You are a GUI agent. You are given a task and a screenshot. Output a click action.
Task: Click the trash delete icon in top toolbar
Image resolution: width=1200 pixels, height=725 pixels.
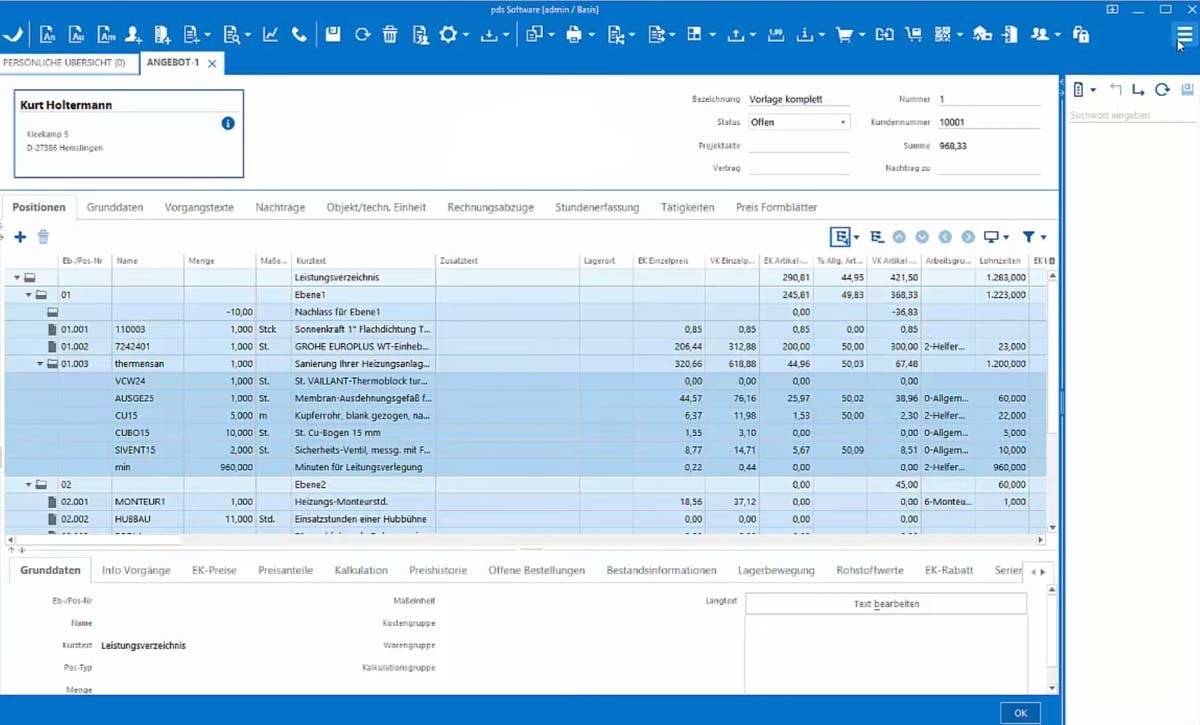point(390,34)
